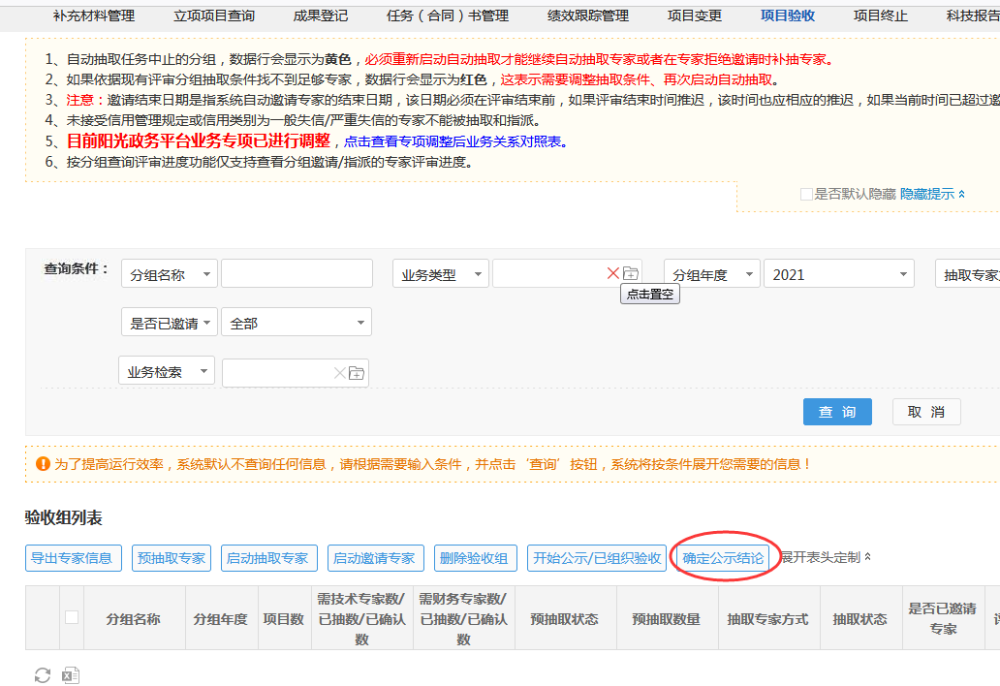Screen dimensions: 1000x686
Task: Click inside the 分组名称 text input field
Action: [296, 273]
